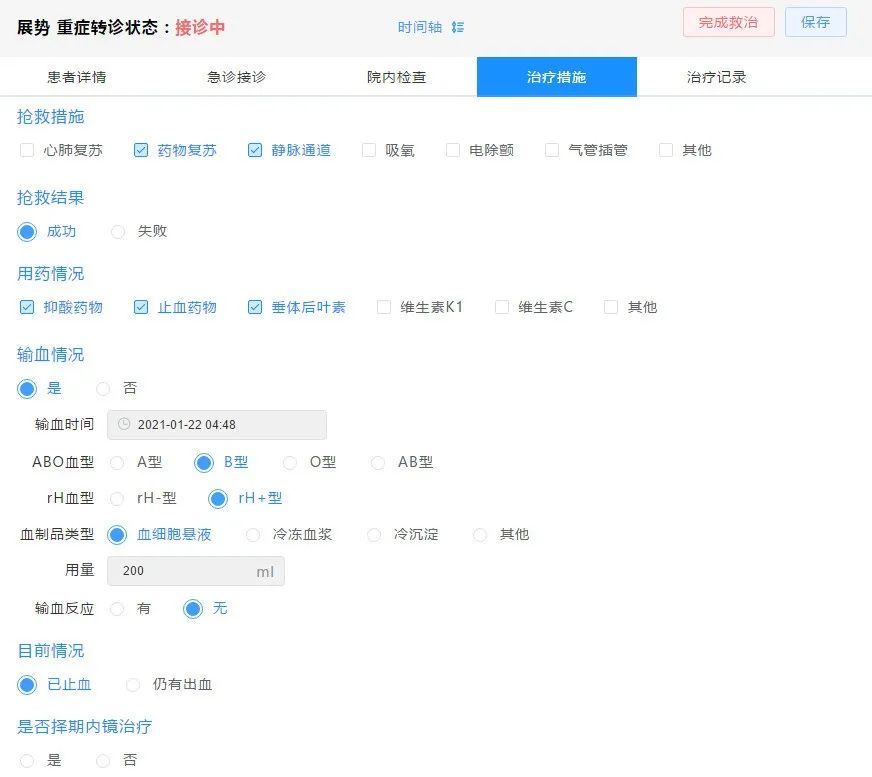Pick 冷冻血浆 as blood product type
872x777 pixels.
click(253, 534)
